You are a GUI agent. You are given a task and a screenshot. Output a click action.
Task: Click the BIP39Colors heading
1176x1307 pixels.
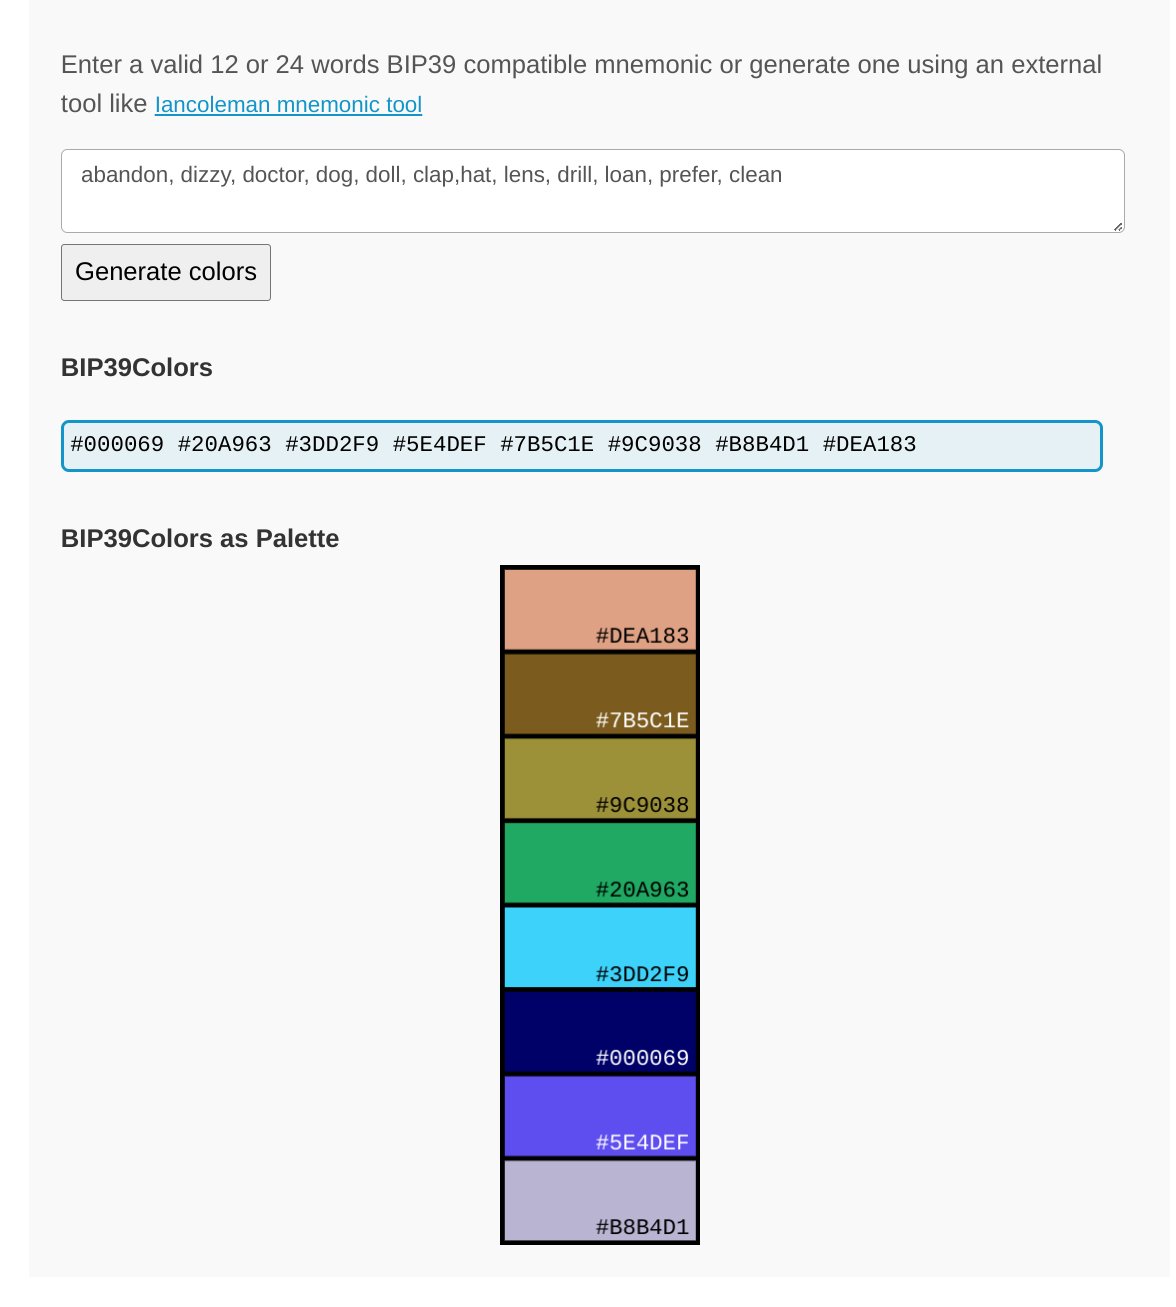coord(137,368)
